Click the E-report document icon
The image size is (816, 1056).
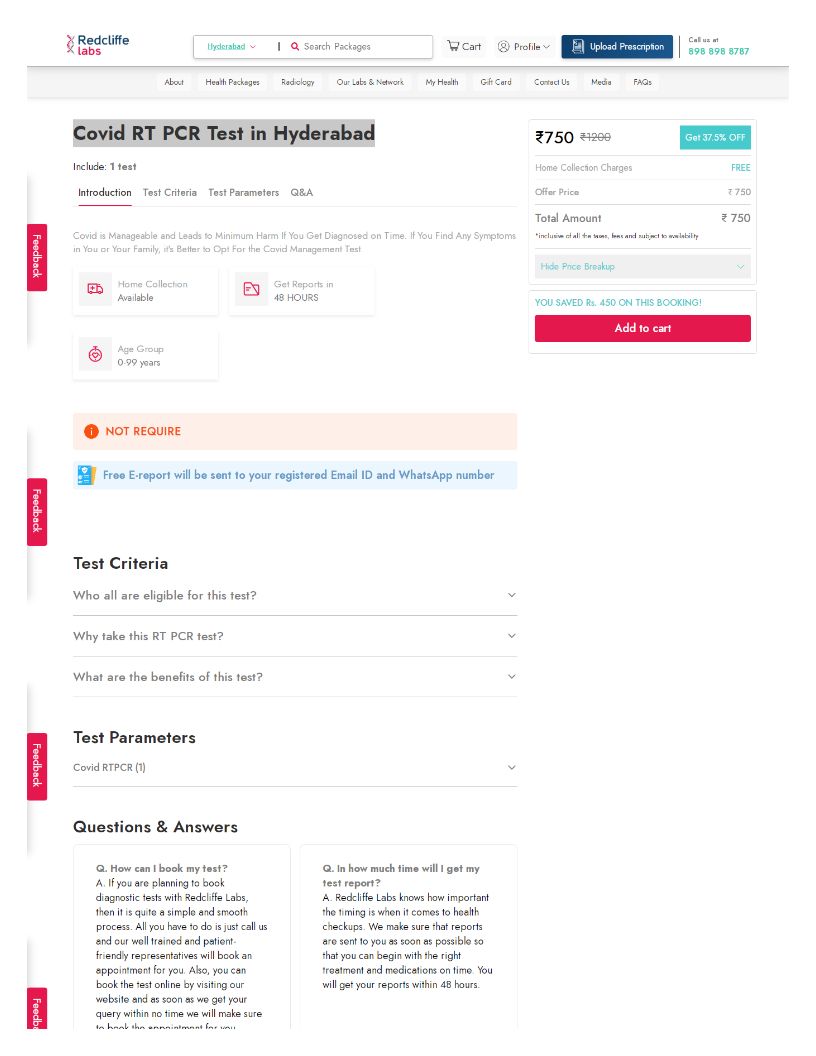point(87,475)
